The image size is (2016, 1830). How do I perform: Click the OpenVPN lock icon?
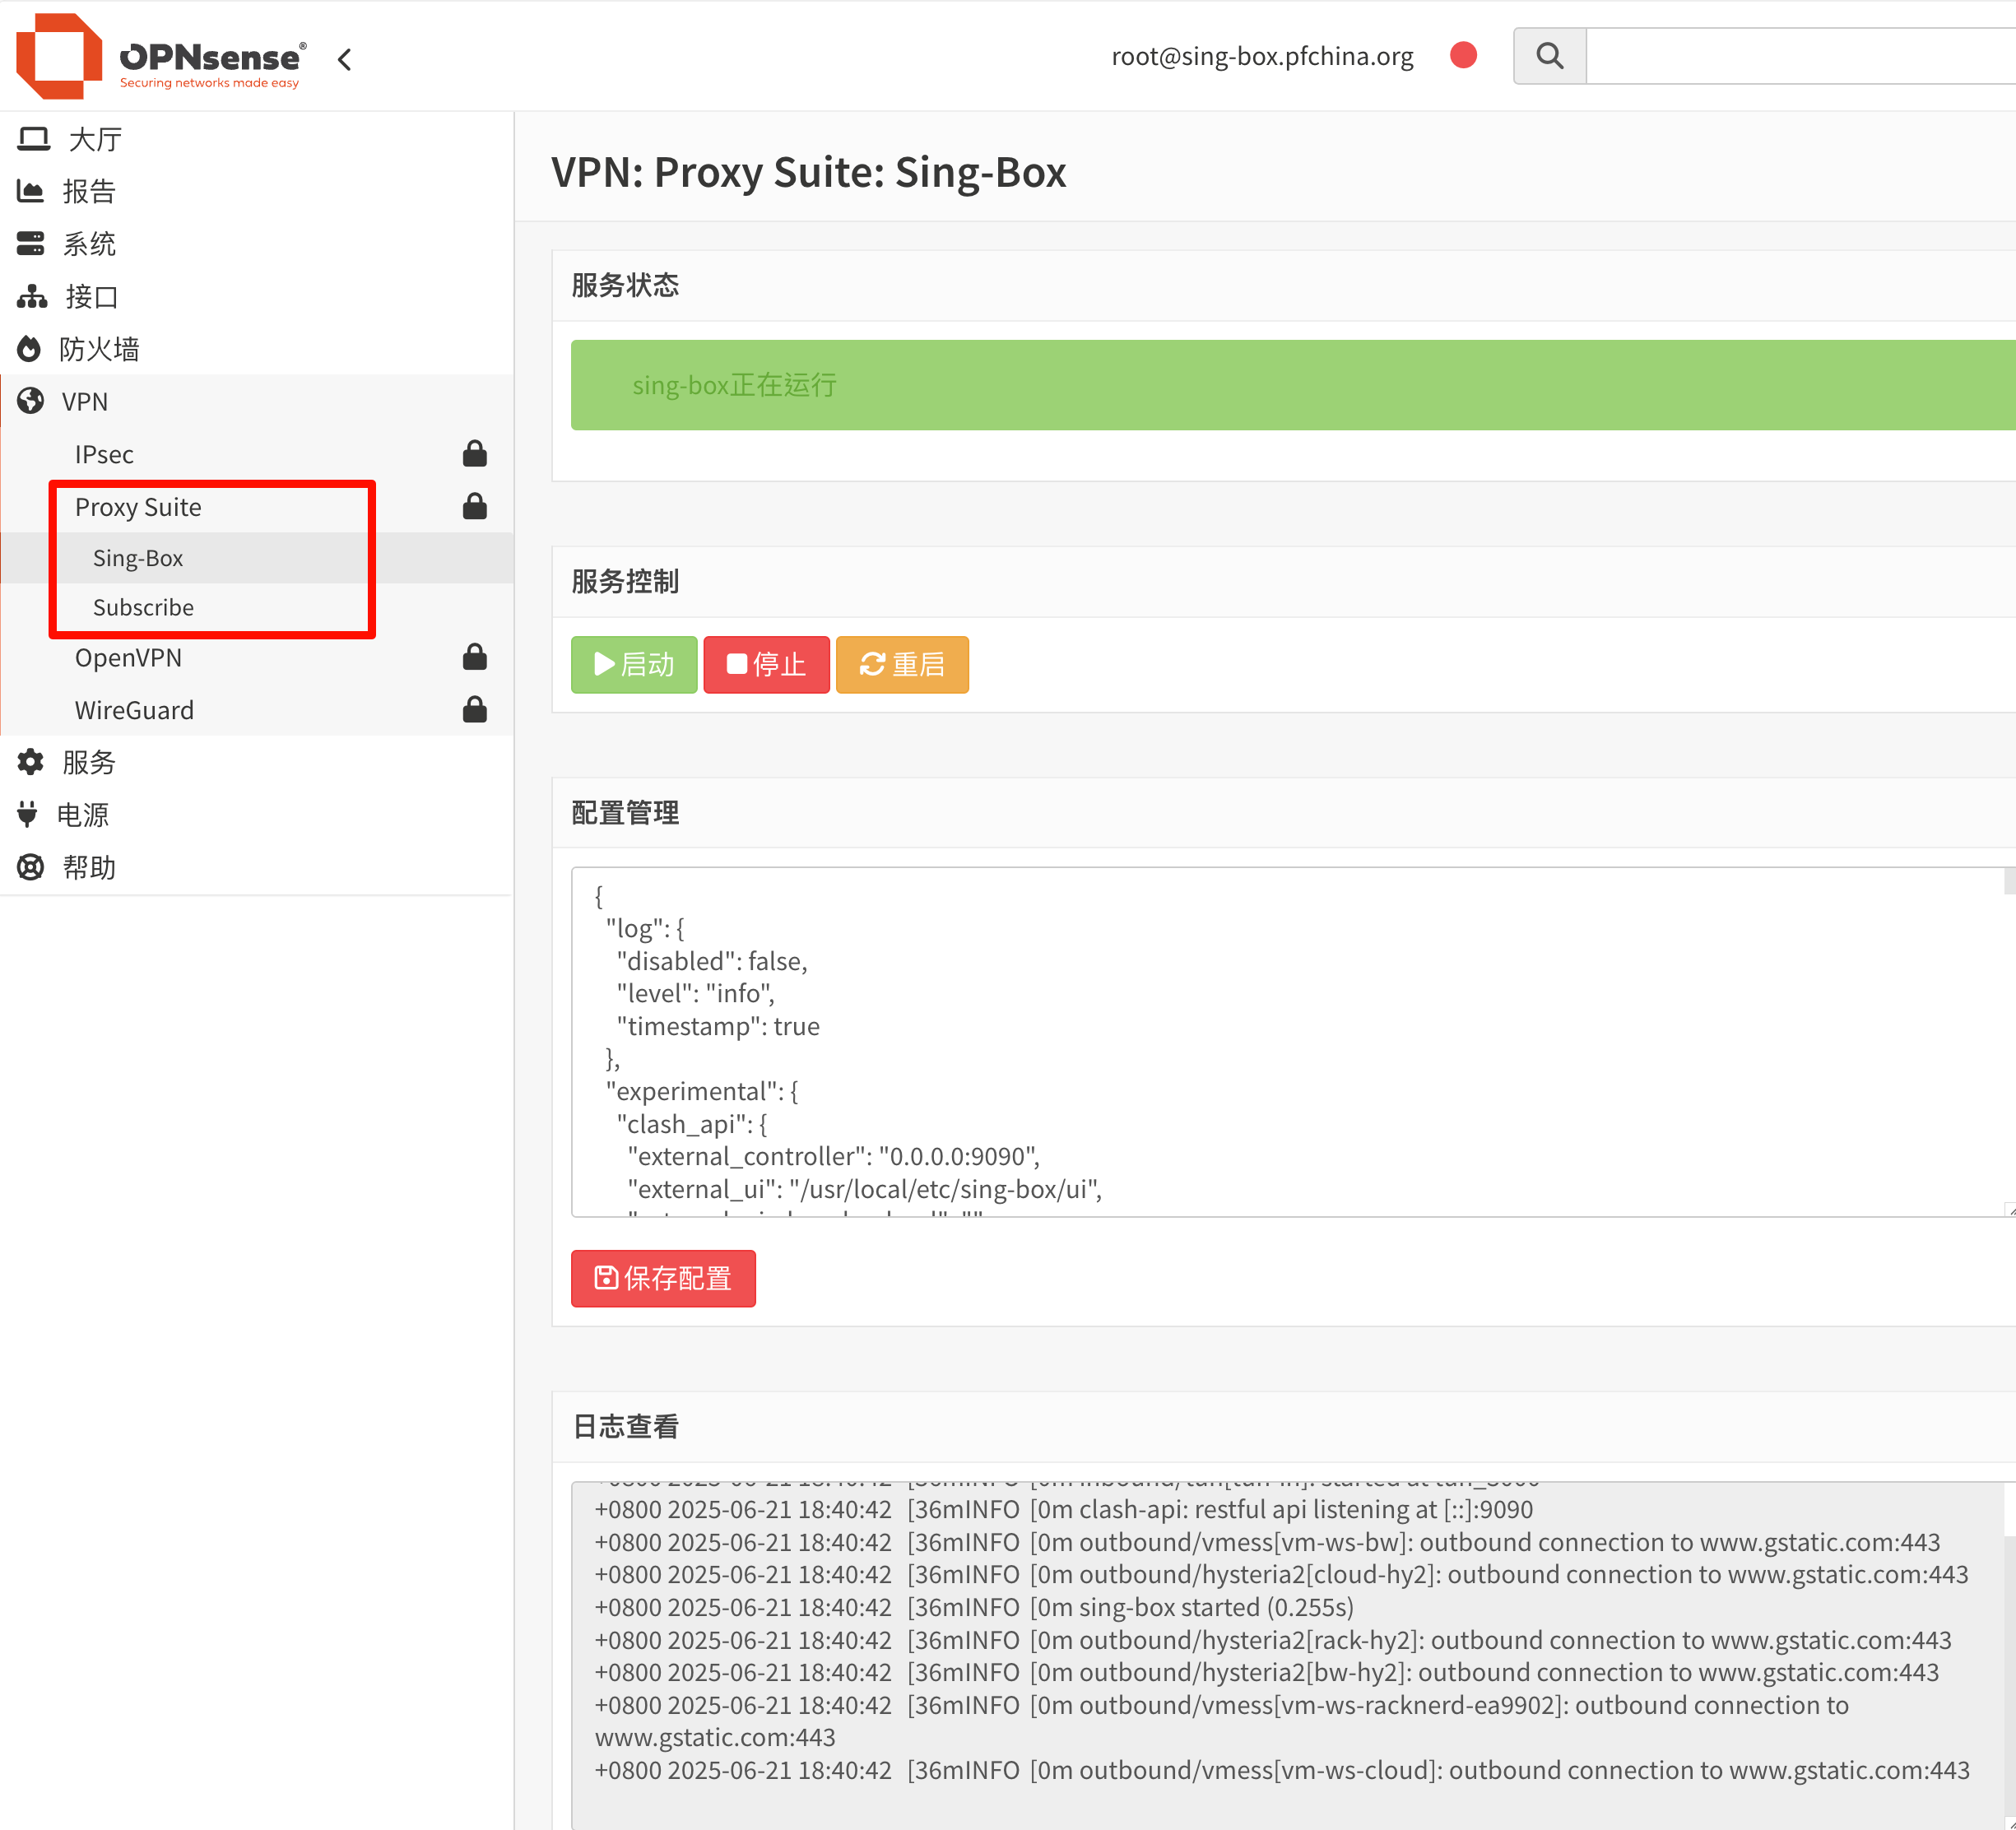474,657
